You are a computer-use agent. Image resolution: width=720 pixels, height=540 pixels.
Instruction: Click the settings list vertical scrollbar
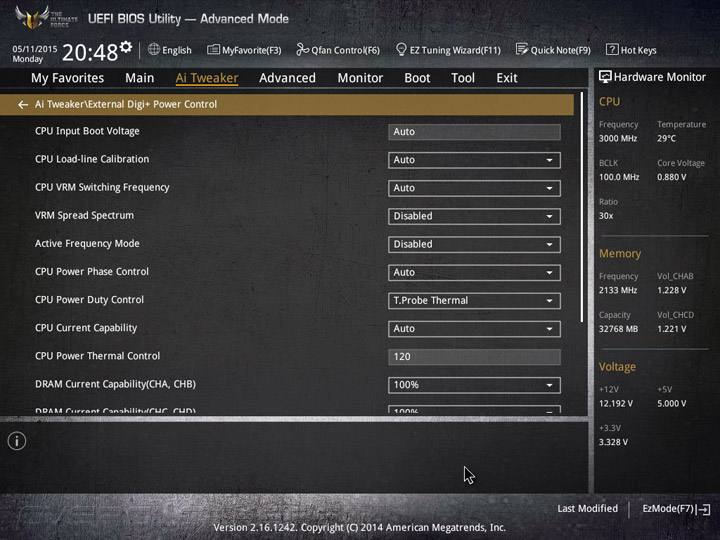point(582,207)
